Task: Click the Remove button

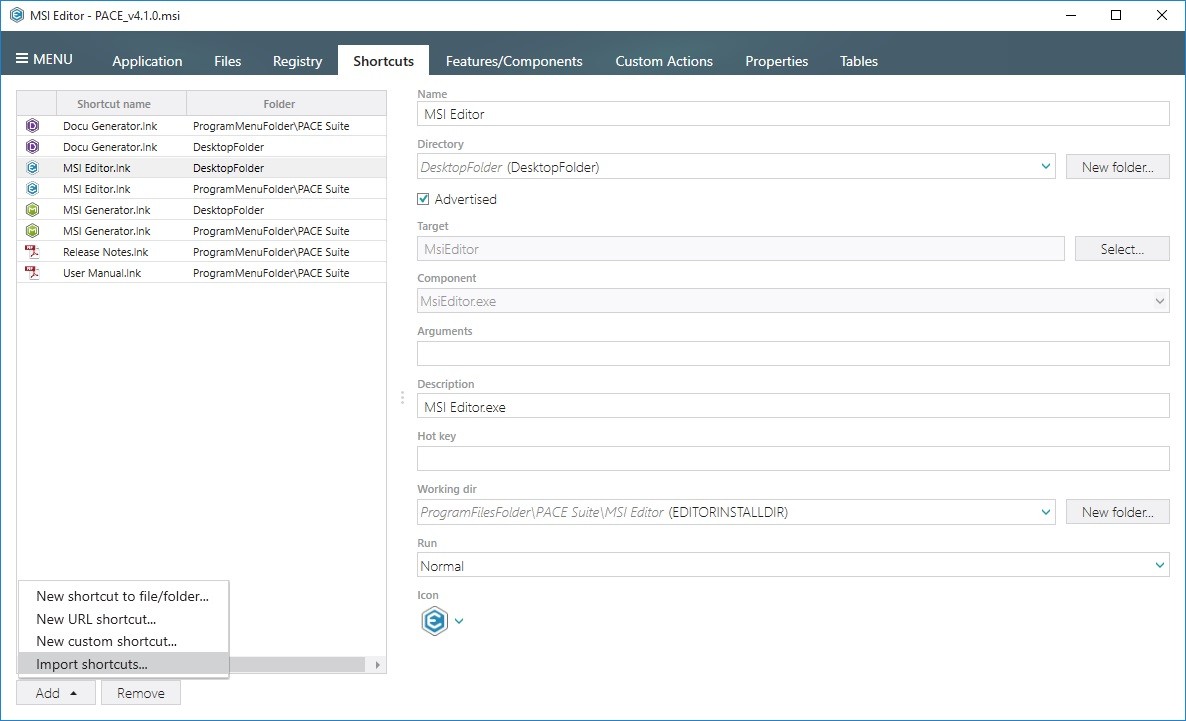Action: pos(141,693)
